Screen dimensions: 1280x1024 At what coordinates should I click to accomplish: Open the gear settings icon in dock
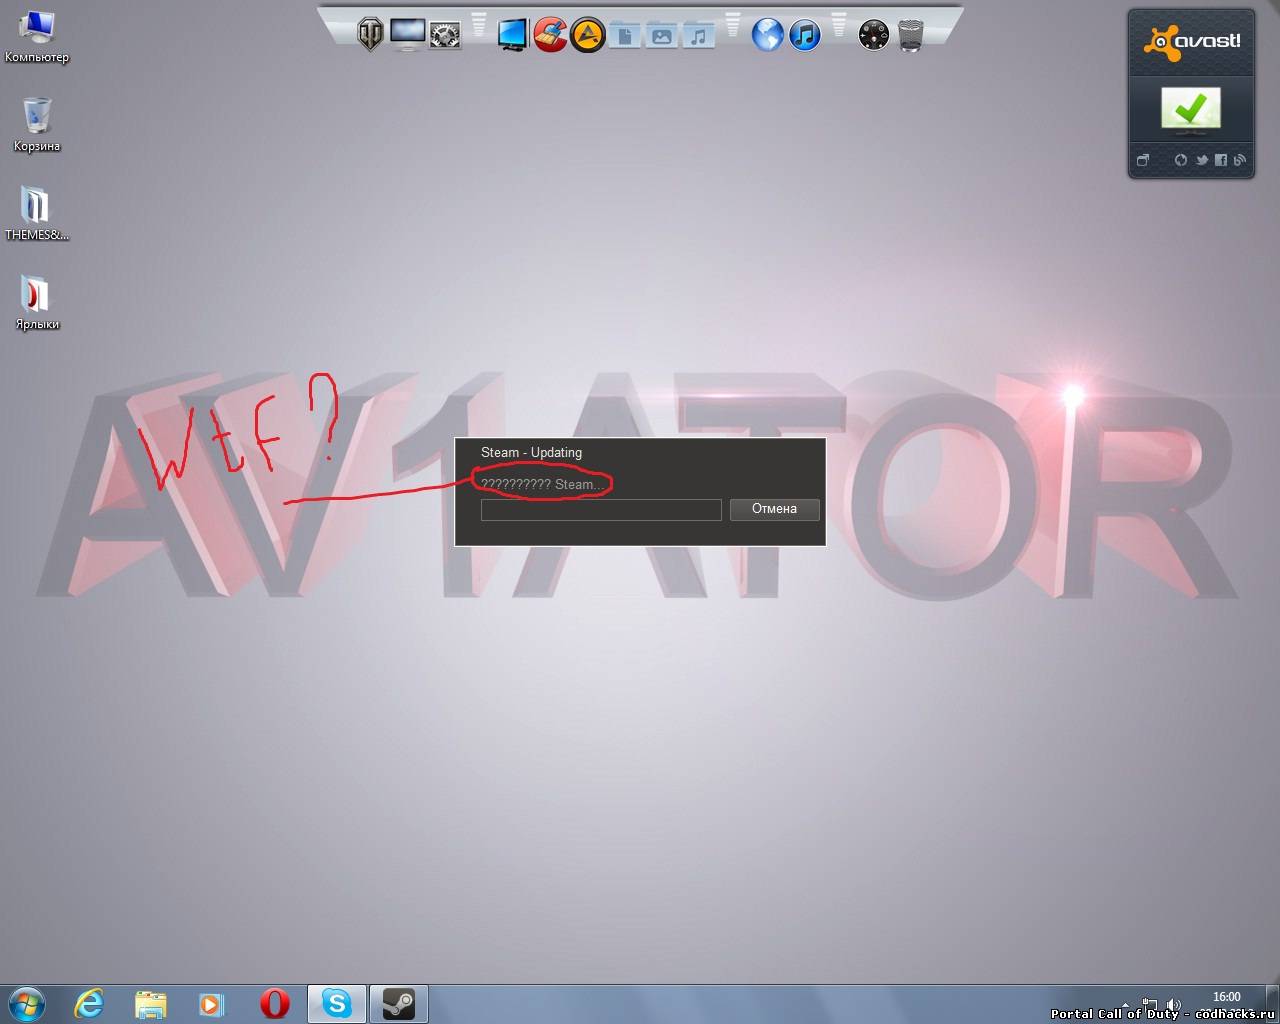click(445, 36)
